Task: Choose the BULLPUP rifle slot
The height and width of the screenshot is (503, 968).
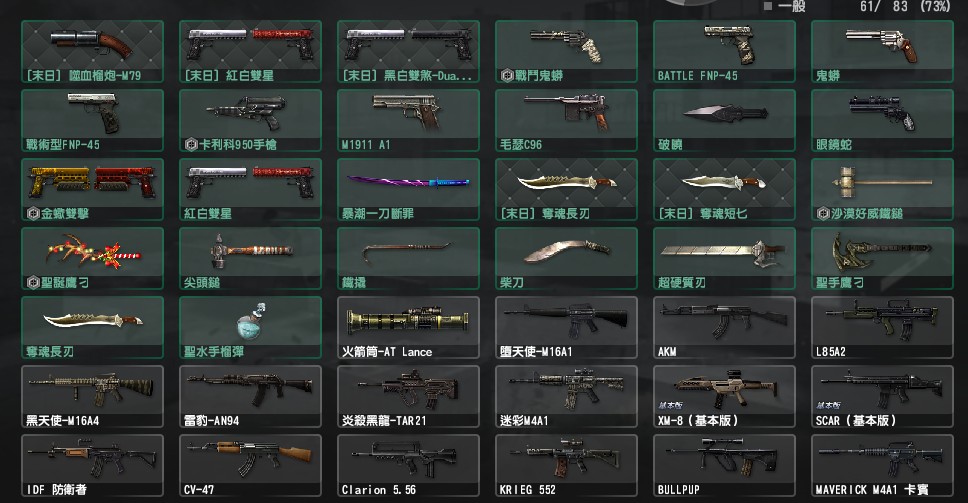Action: (724, 466)
